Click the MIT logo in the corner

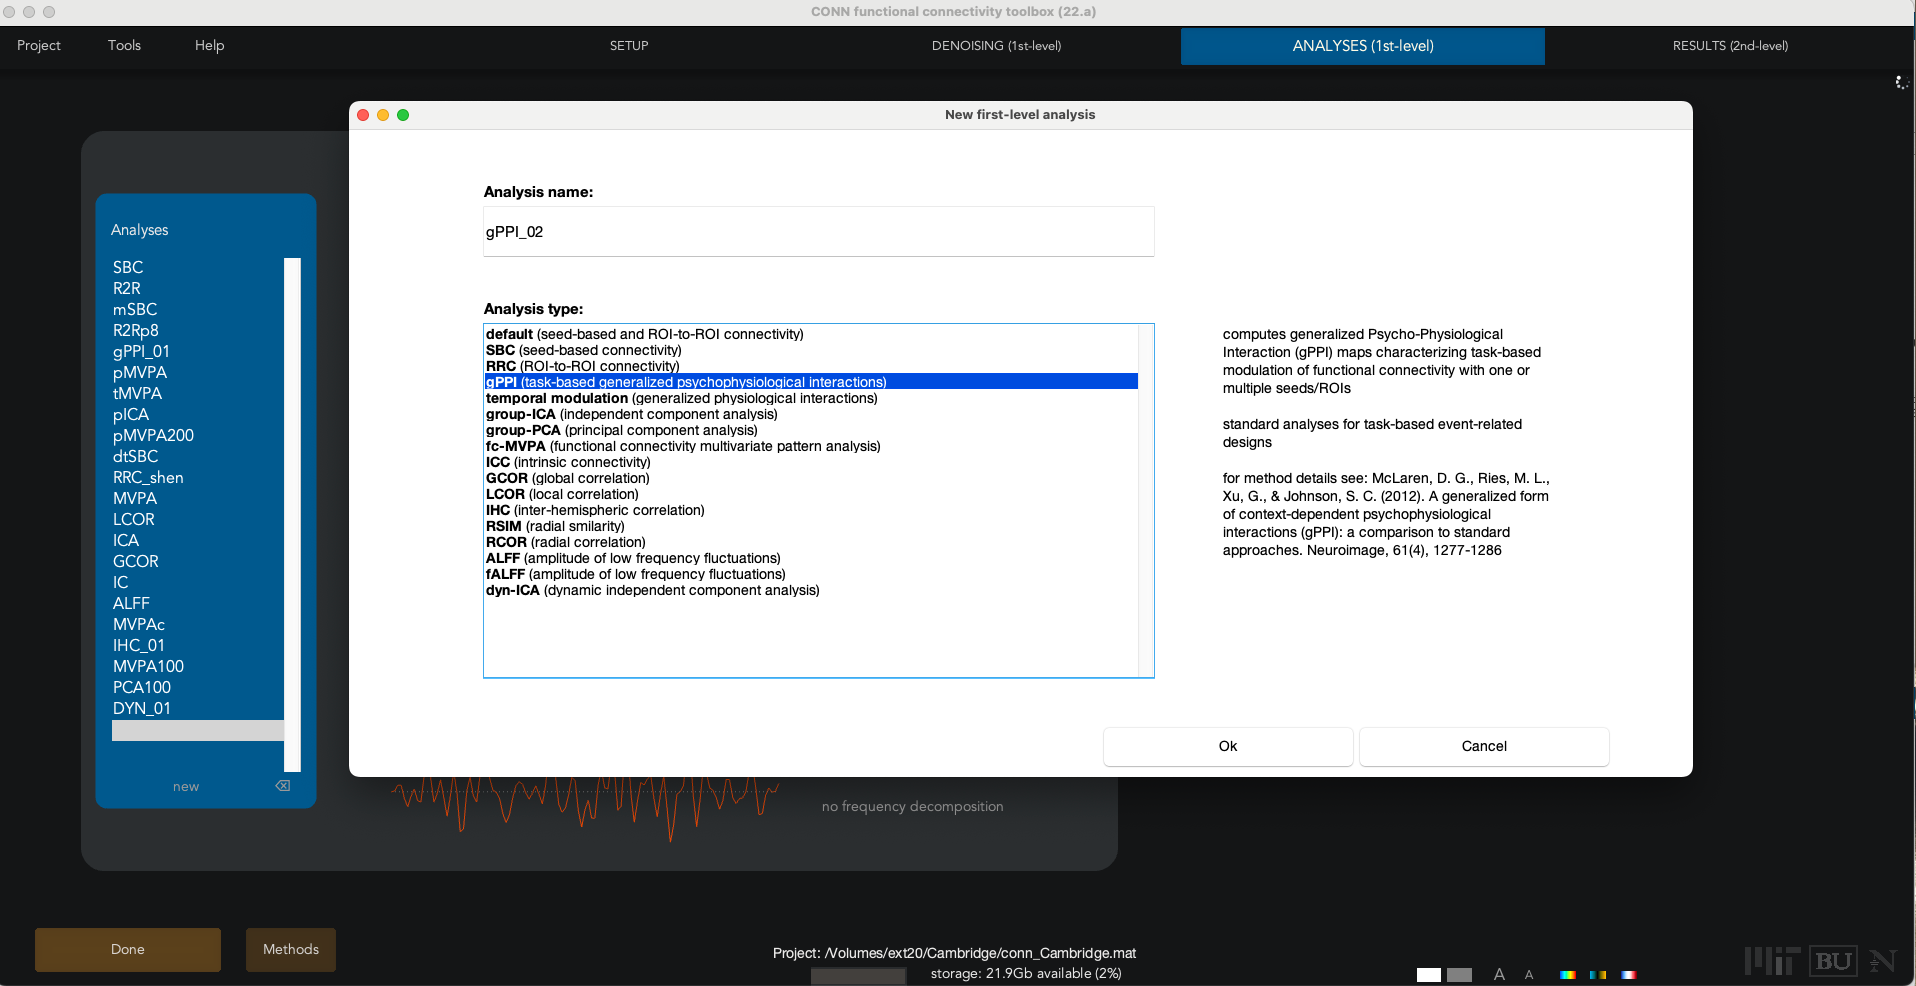(1772, 961)
